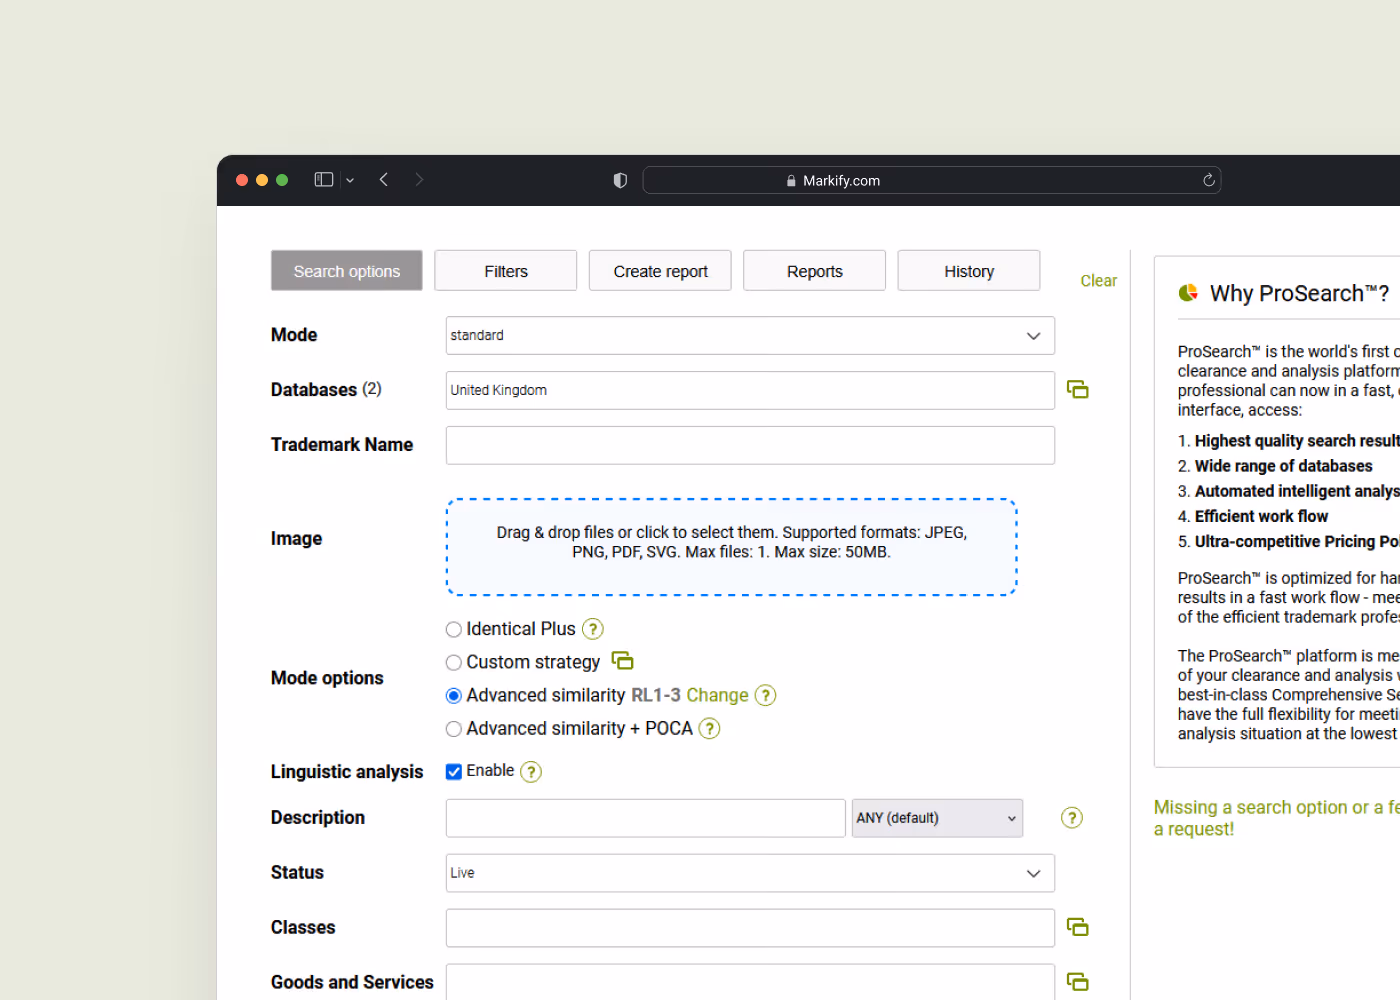Click the Markify.com address bar

(931, 180)
